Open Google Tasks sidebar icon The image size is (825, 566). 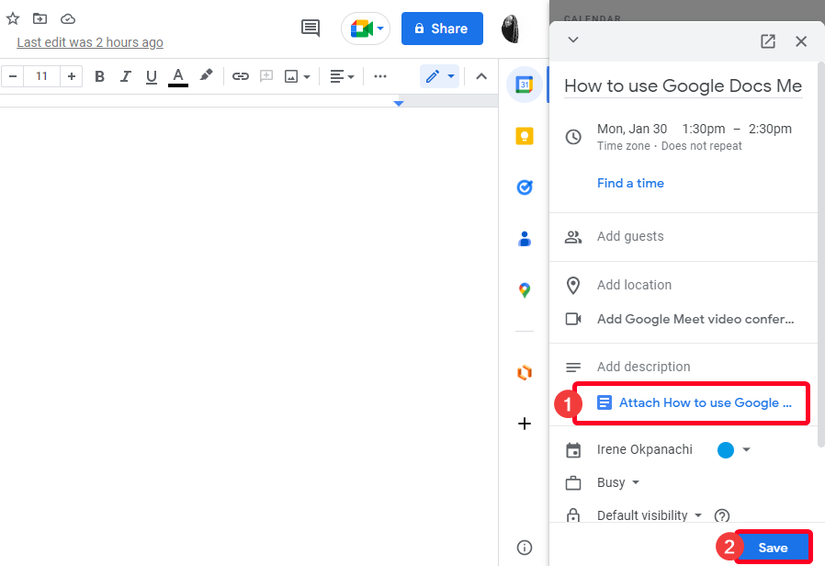524,187
